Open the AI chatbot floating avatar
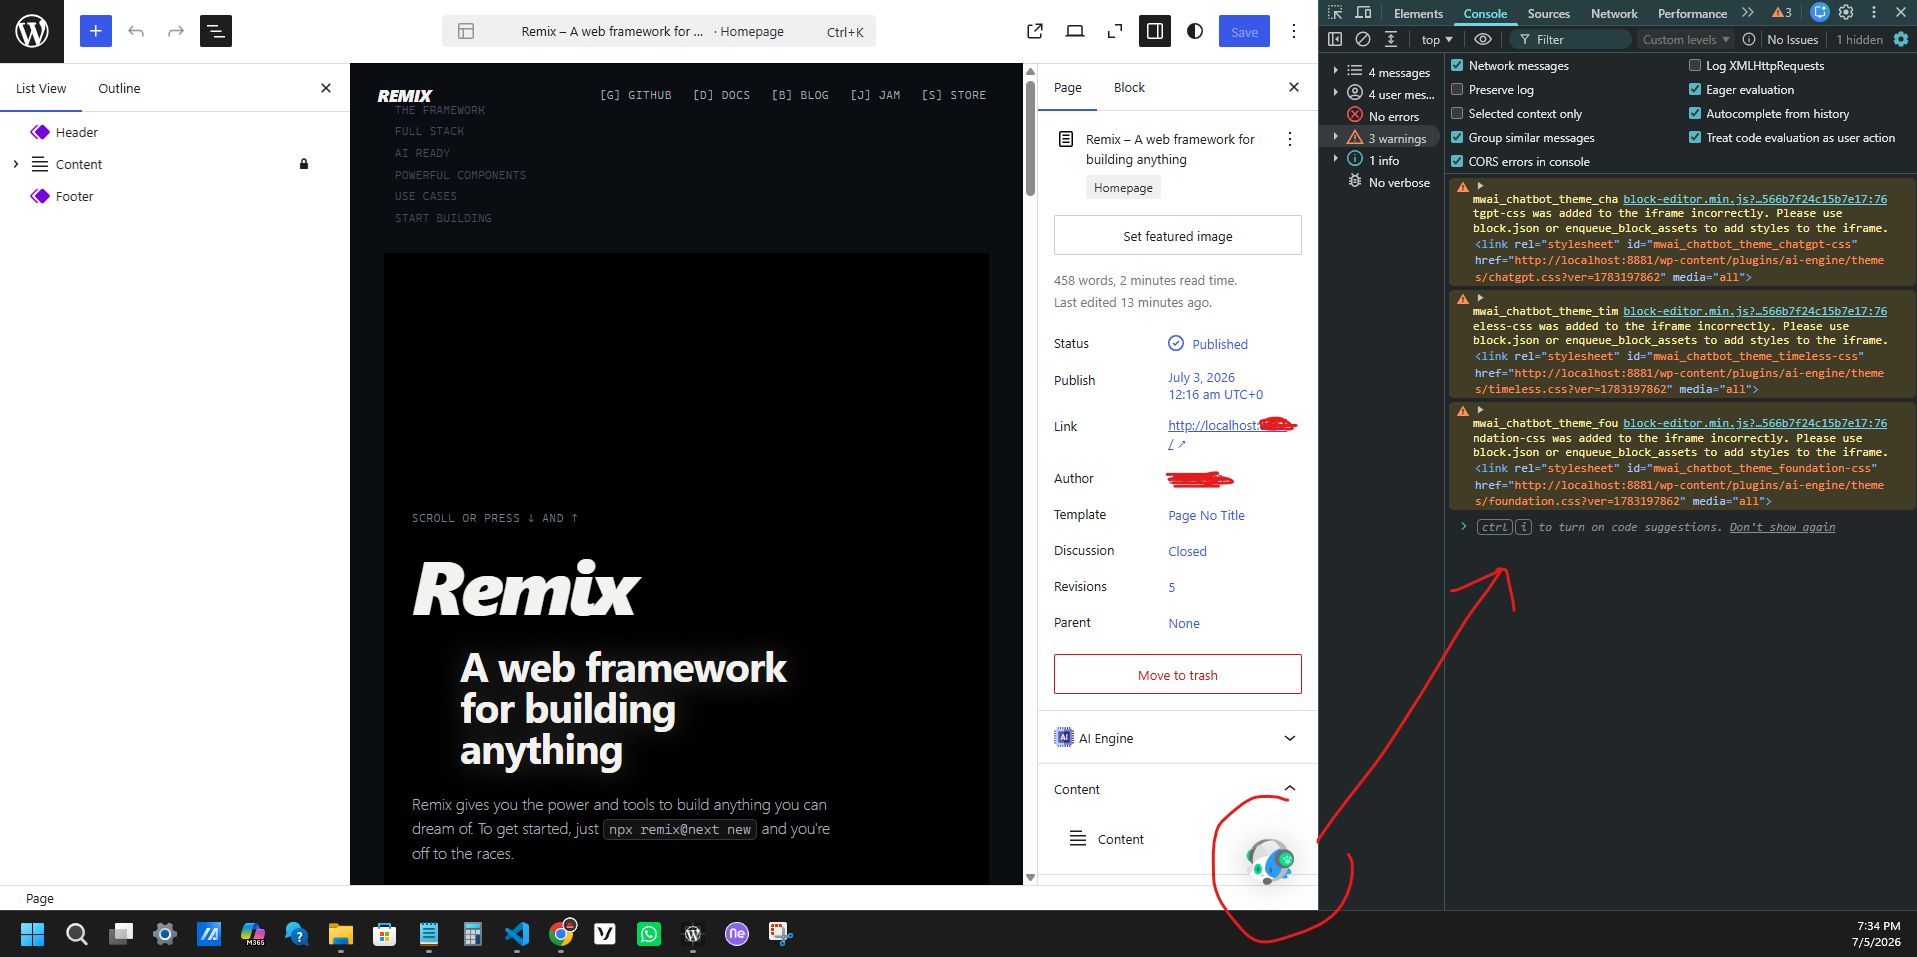Screen dimensions: 1917x957 (1270, 860)
